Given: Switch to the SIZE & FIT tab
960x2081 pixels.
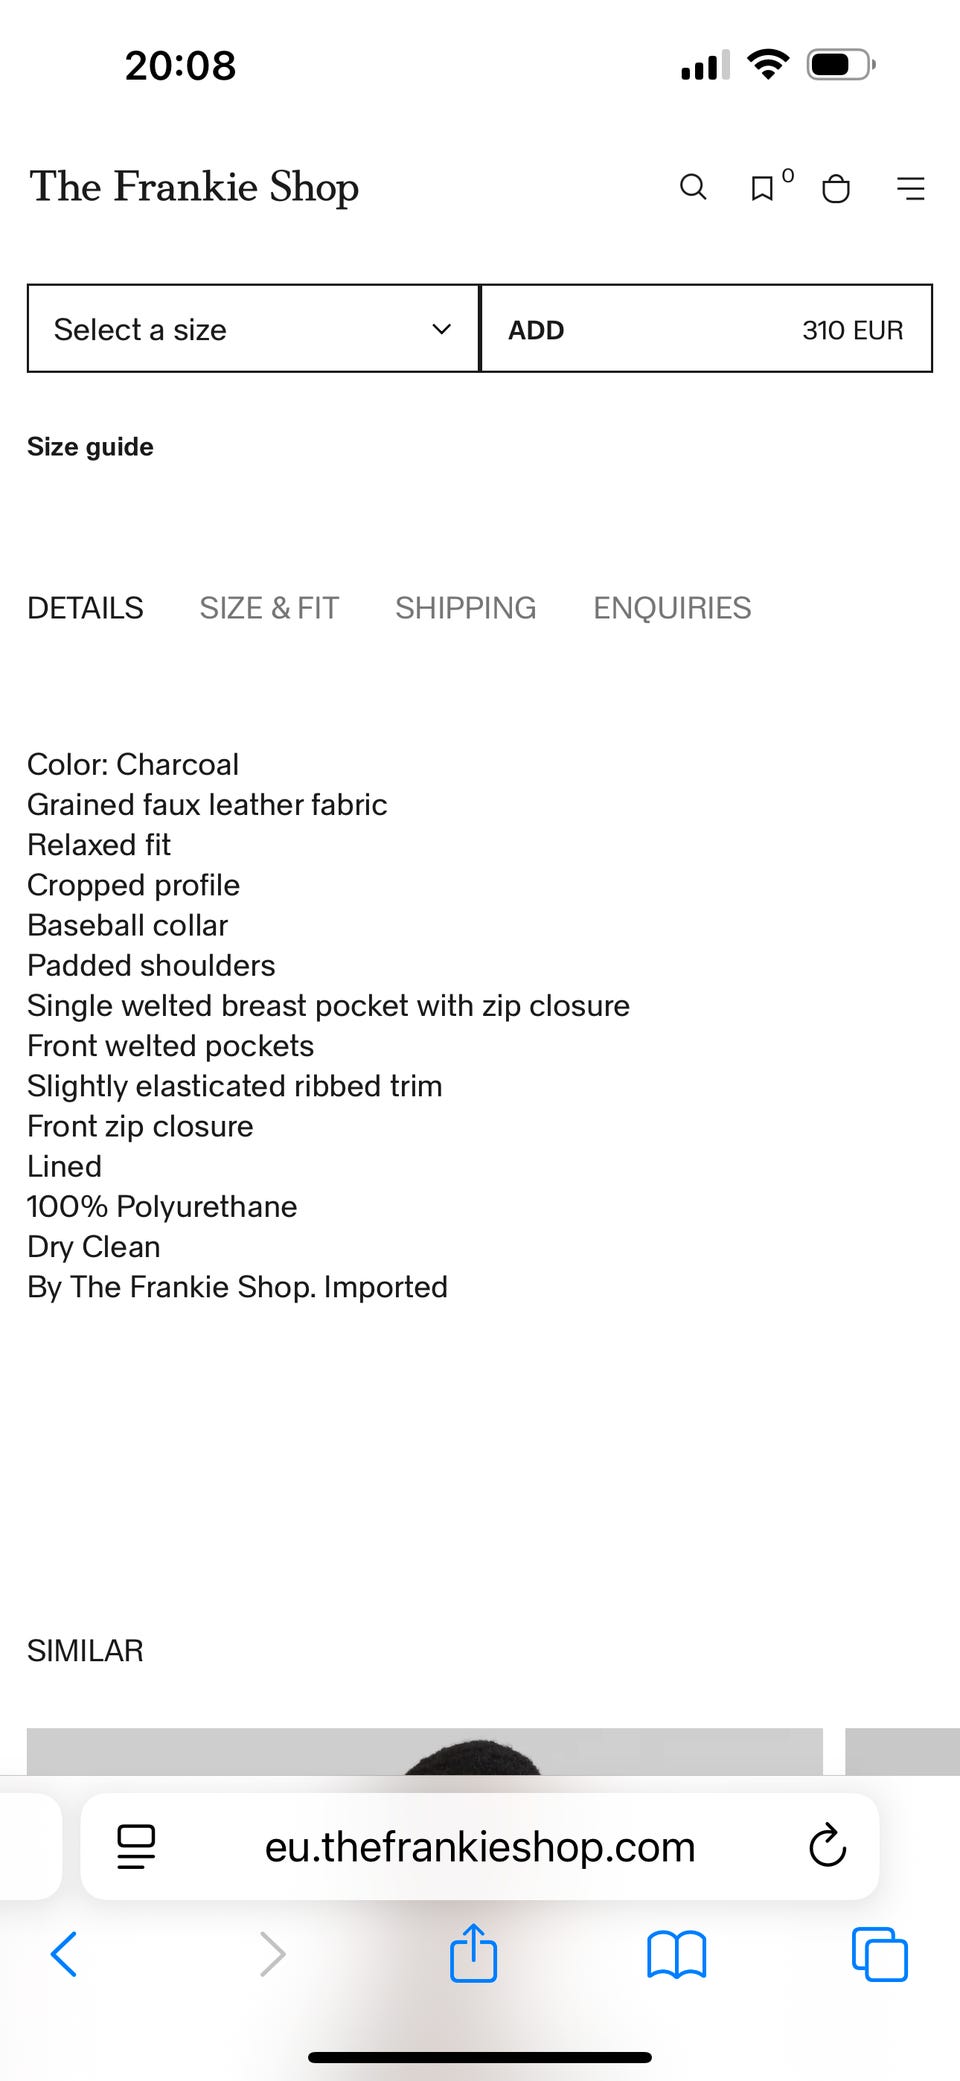Looking at the screenshot, I should click(269, 608).
